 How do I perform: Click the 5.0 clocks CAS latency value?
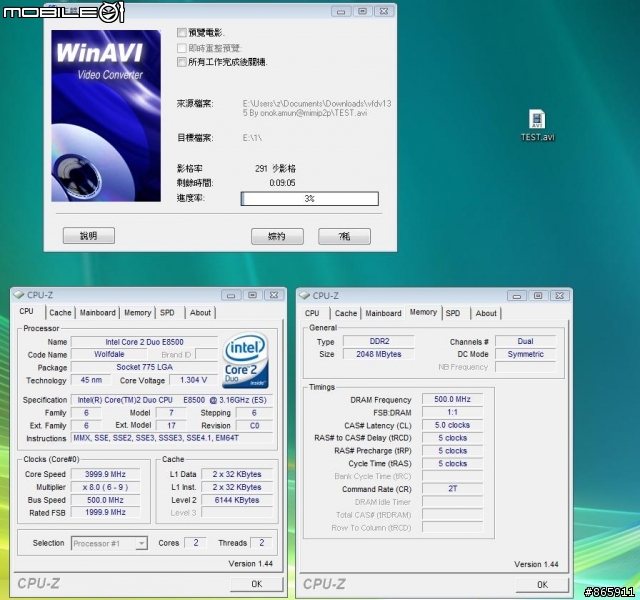point(452,425)
